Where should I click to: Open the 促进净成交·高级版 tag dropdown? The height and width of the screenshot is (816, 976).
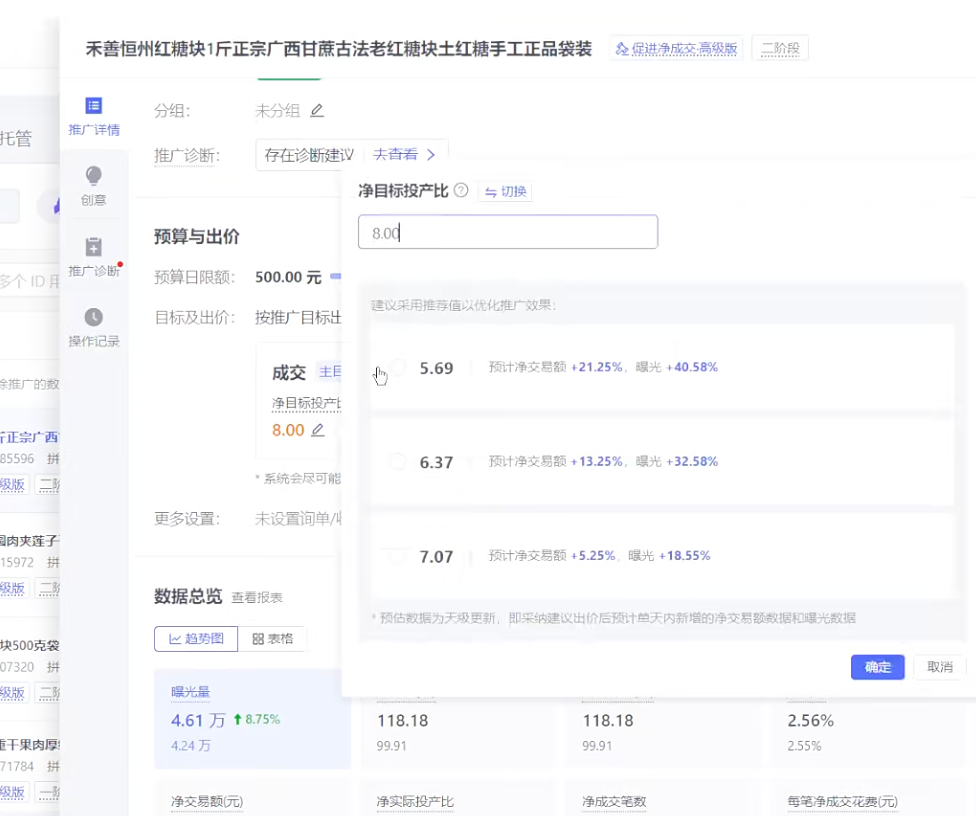click(x=676, y=49)
